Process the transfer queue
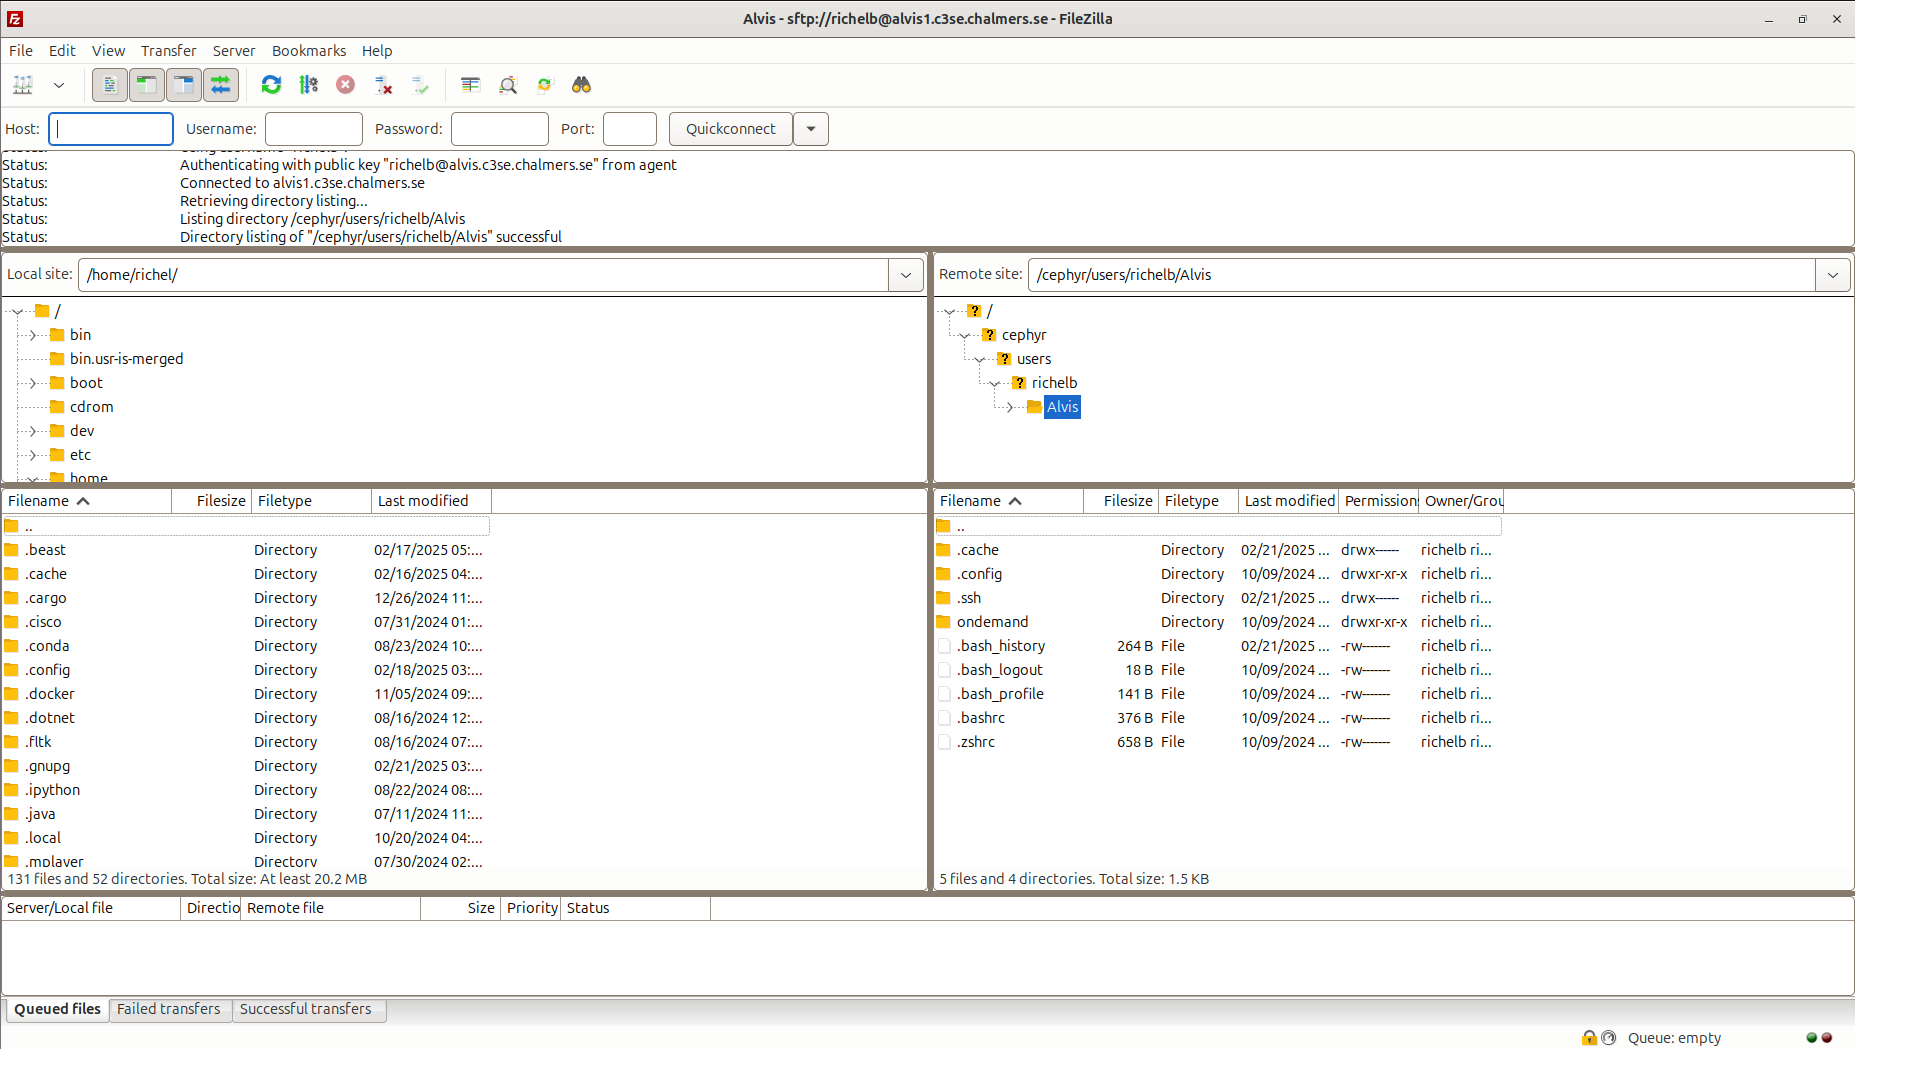The width and height of the screenshot is (1920, 1080). click(308, 85)
